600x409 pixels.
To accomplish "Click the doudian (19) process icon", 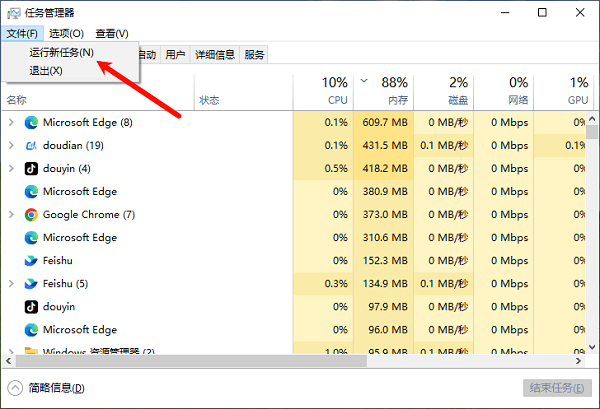I will [x=32, y=145].
